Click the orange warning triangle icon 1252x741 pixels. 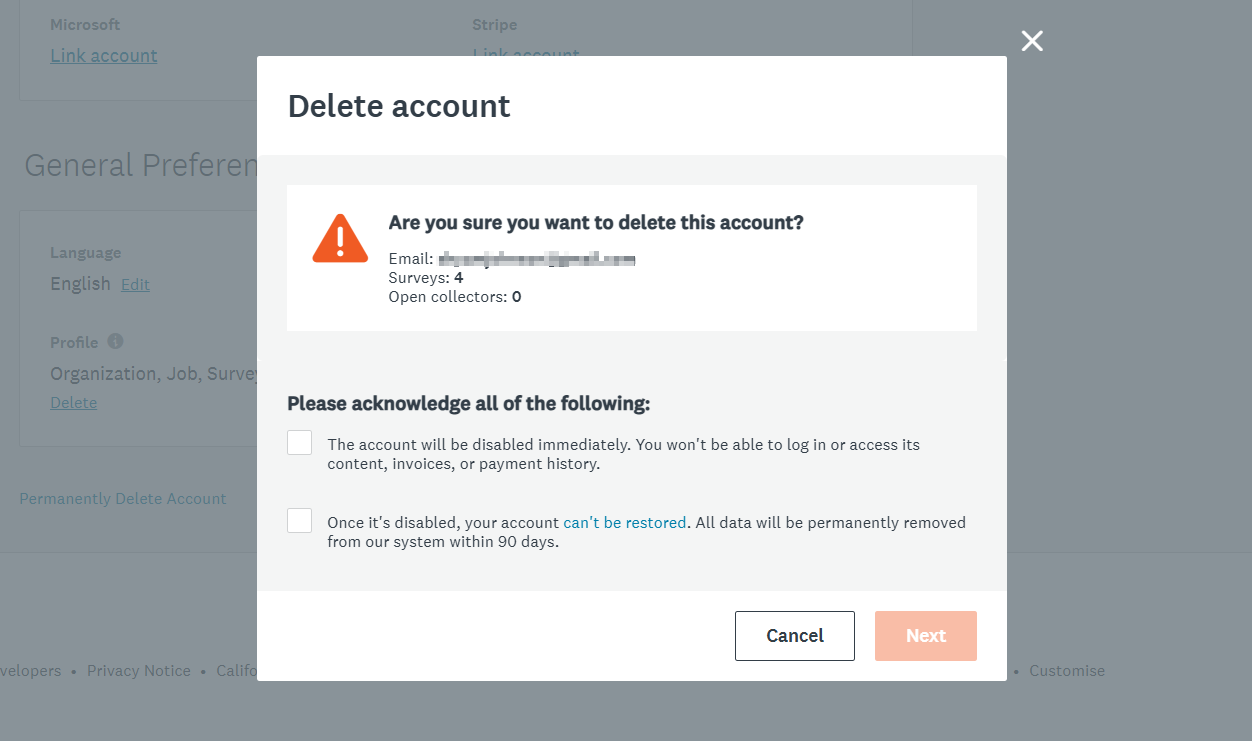tap(340, 239)
